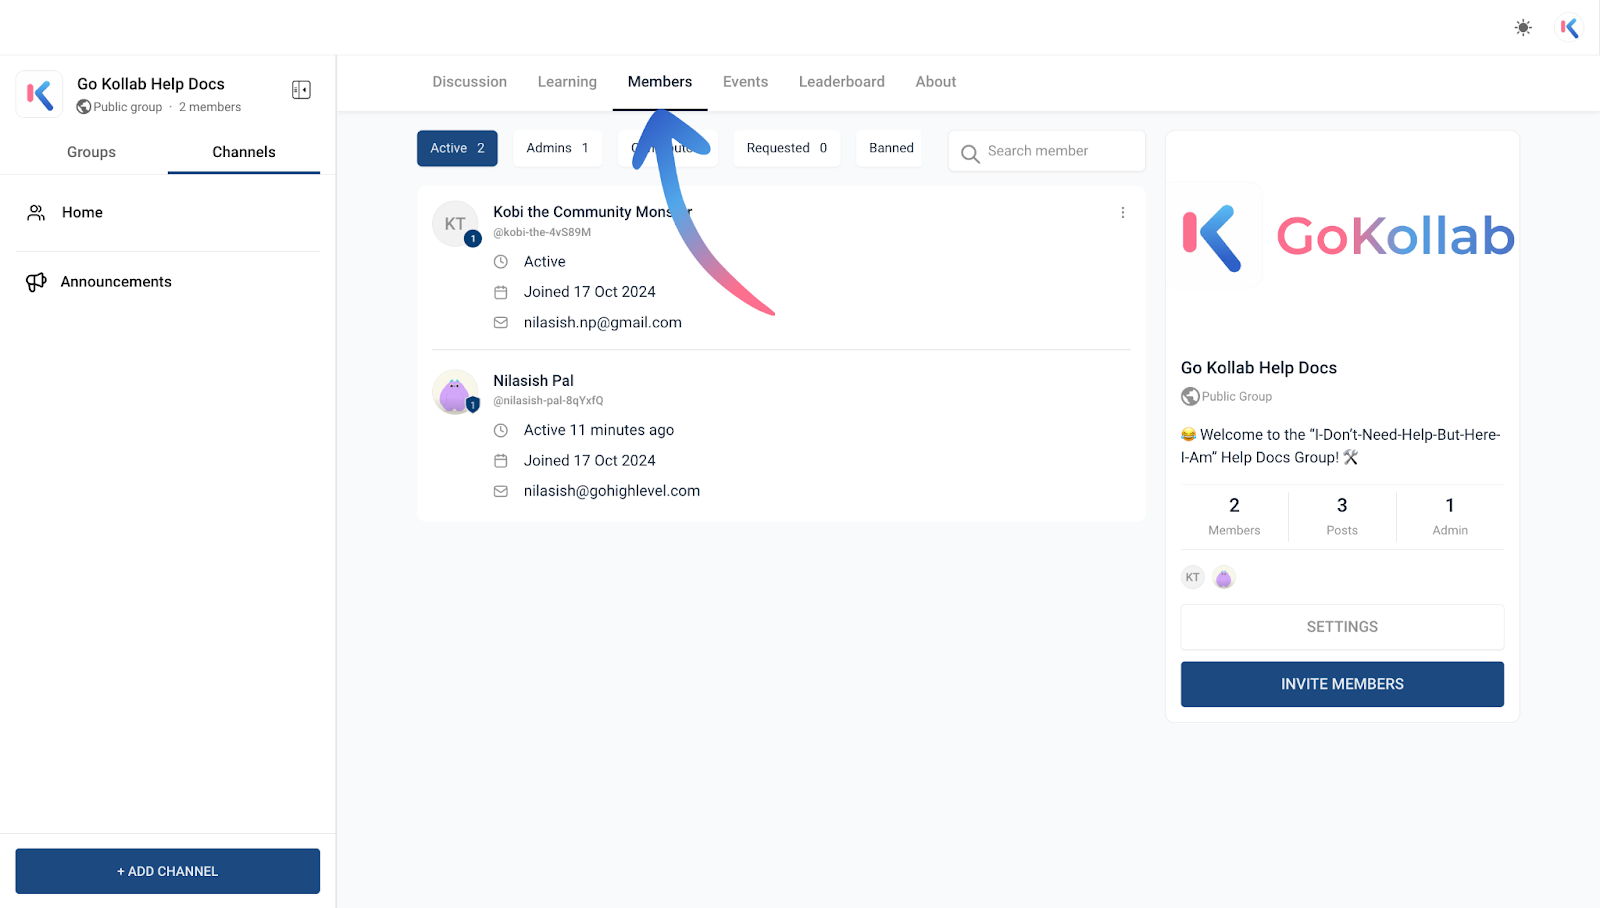Click the calendar icon in Nilasish Pal's row
Image resolution: width=1600 pixels, height=908 pixels.
(501, 461)
